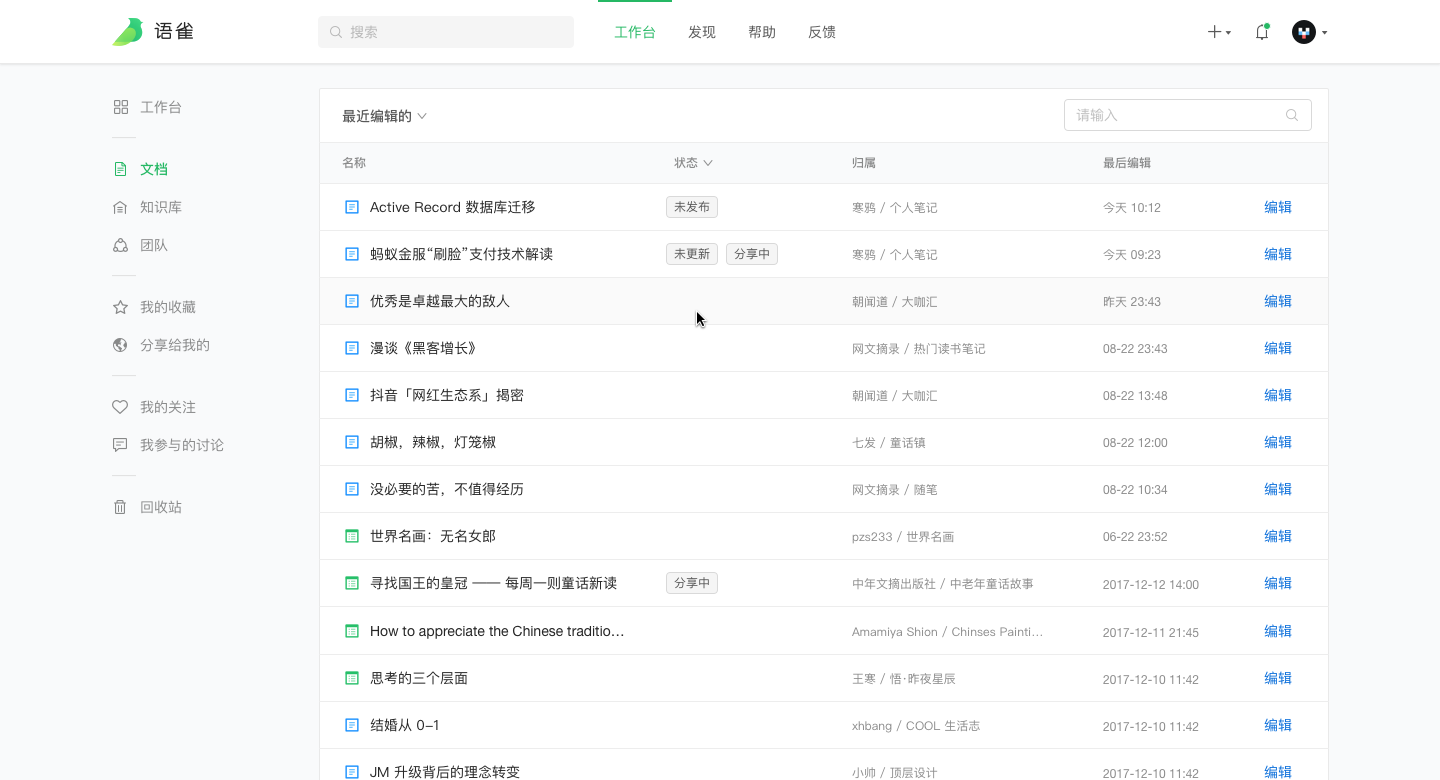Click the 团队 sidebar icon
This screenshot has height=780, width=1440.
pos(120,245)
